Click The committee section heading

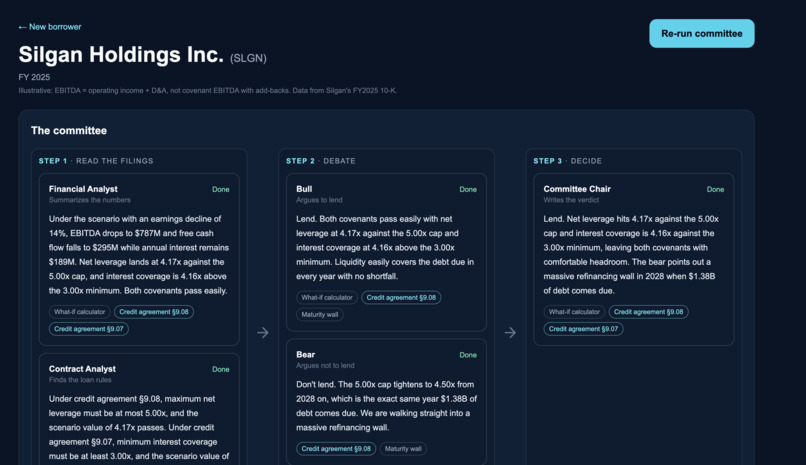[69, 131]
